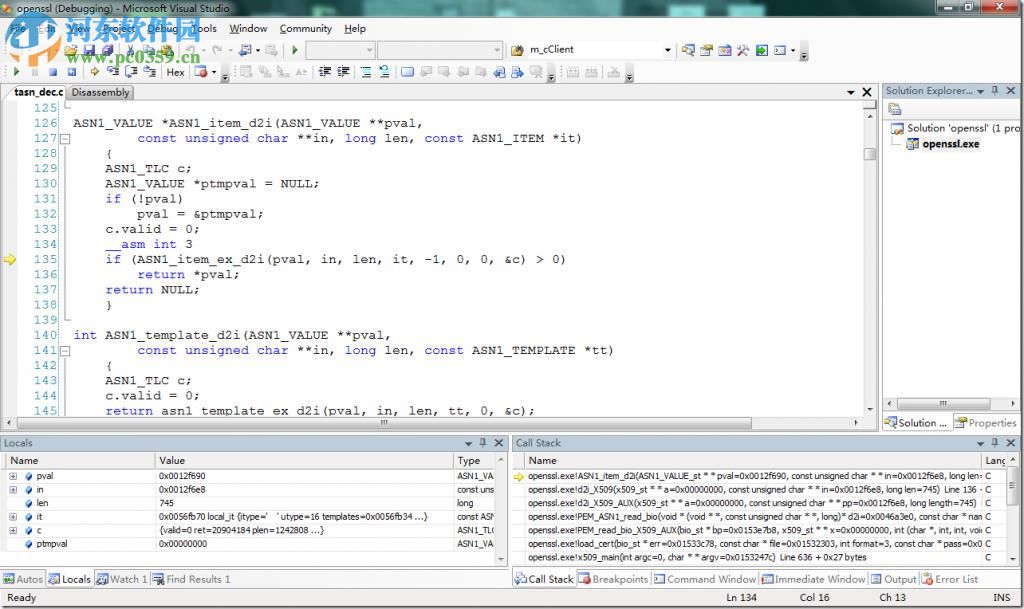Click the Save All toolbar icon
The image size is (1024, 609).
coord(106,50)
